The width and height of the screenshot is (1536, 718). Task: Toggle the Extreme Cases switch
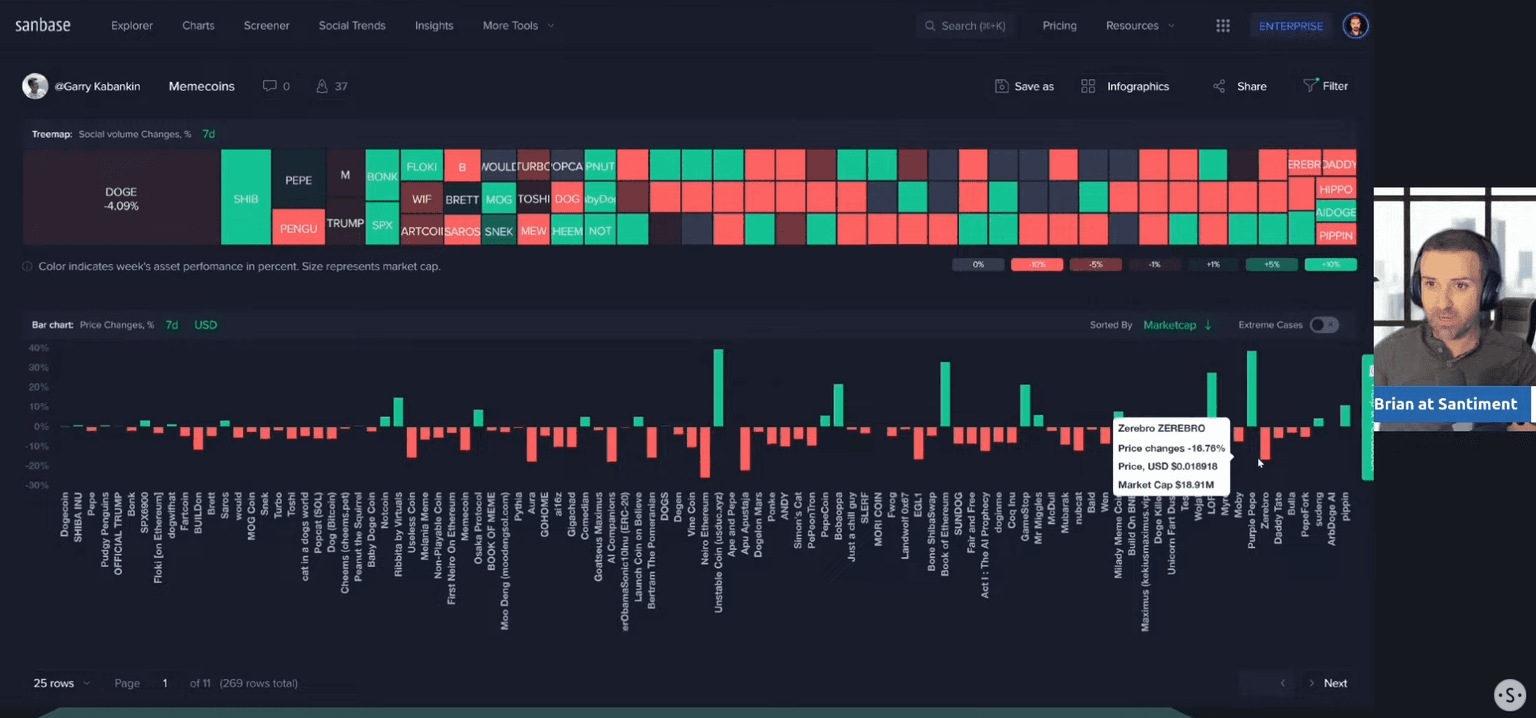point(1323,325)
